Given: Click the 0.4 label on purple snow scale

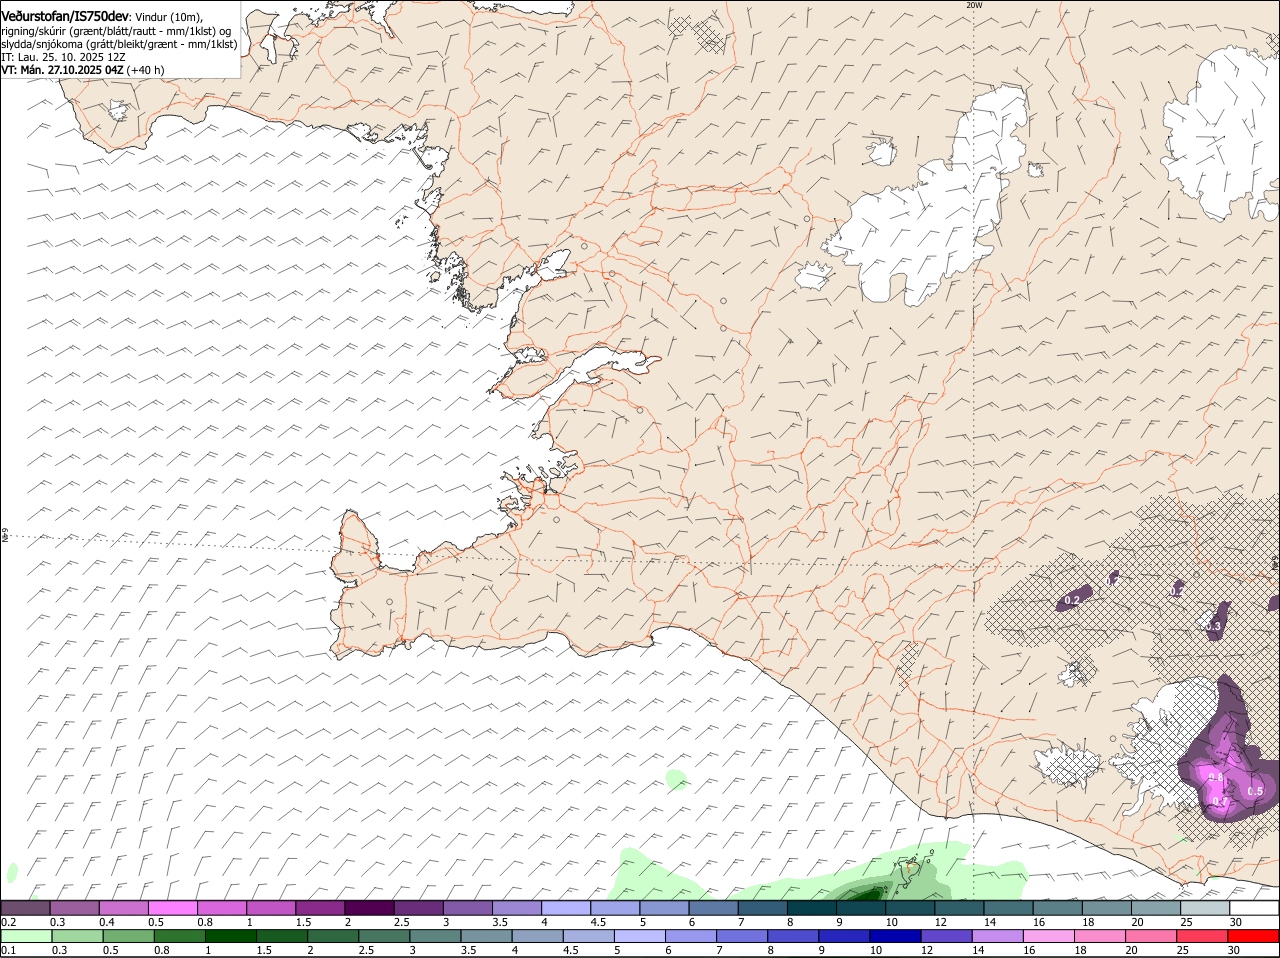Looking at the screenshot, I should (106, 922).
